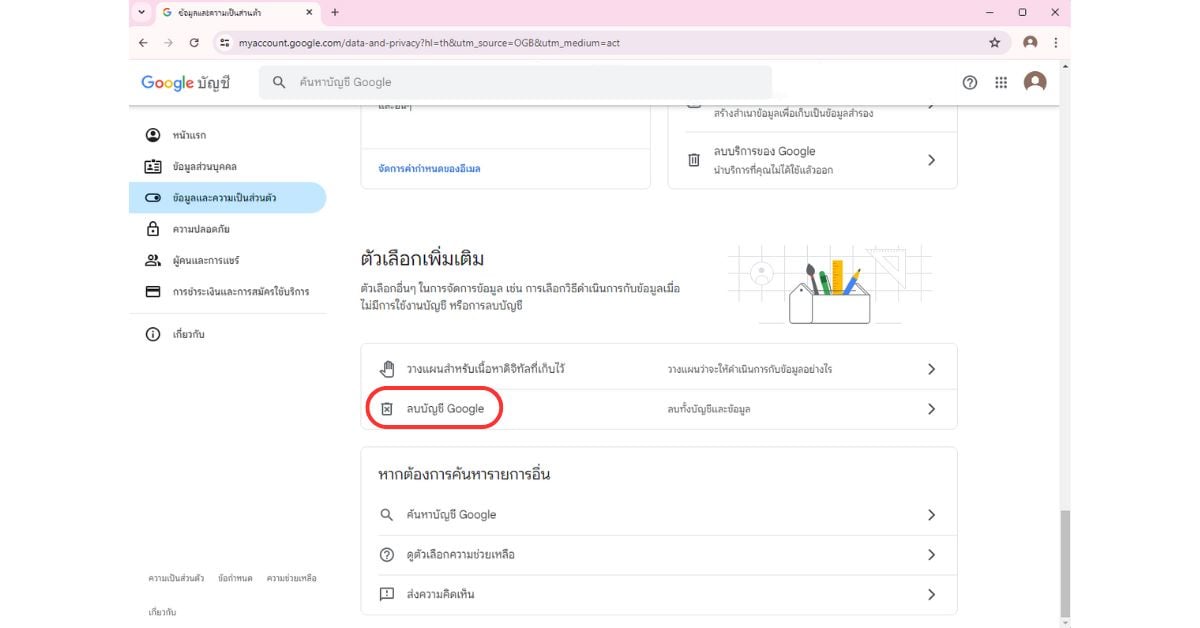The height and width of the screenshot is (628, 1200).
Task: Open the help question-mark icon in header
Action: [x=969, y=82]
